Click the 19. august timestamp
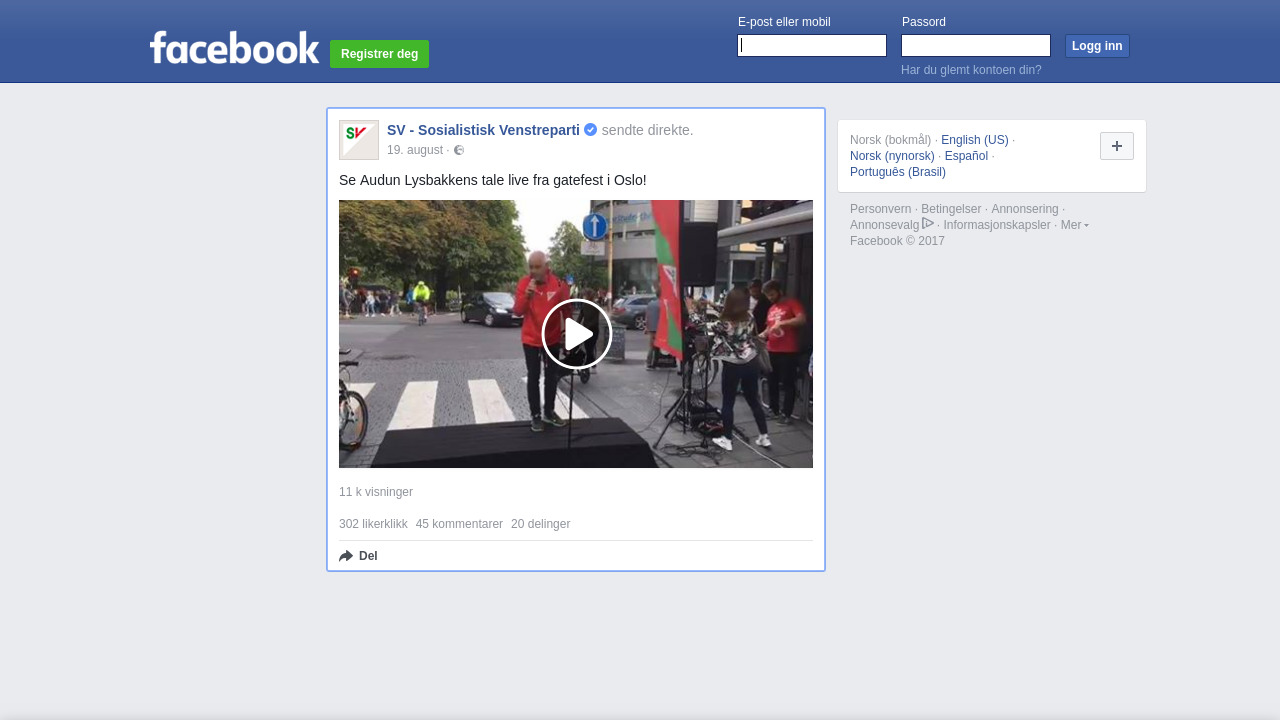1280x720 pixels. pos(415,150)
